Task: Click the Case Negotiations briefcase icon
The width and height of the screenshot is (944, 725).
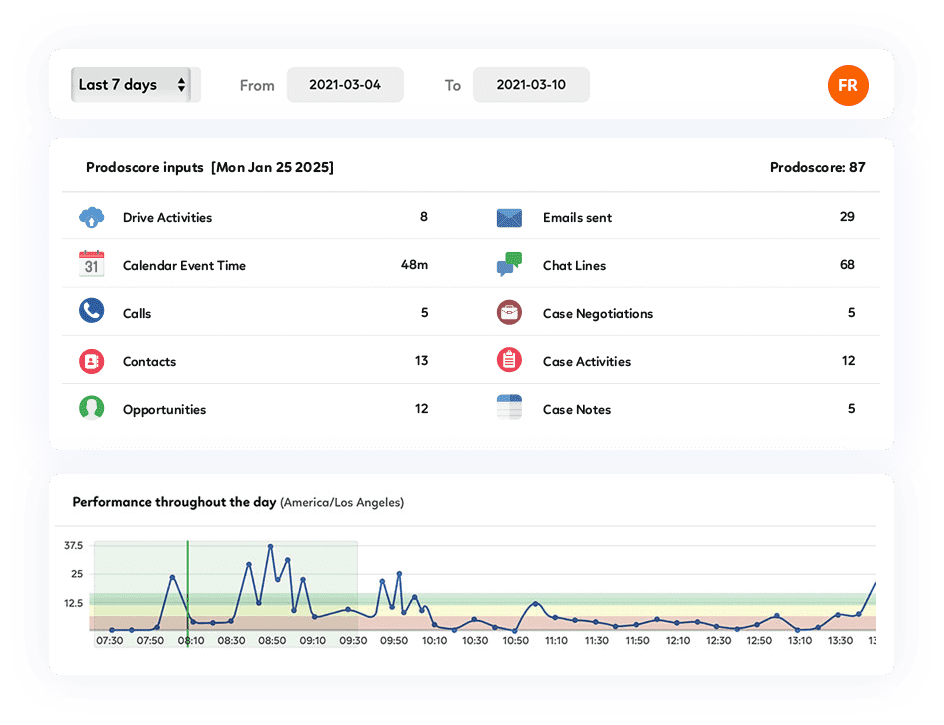Action: 510,313
